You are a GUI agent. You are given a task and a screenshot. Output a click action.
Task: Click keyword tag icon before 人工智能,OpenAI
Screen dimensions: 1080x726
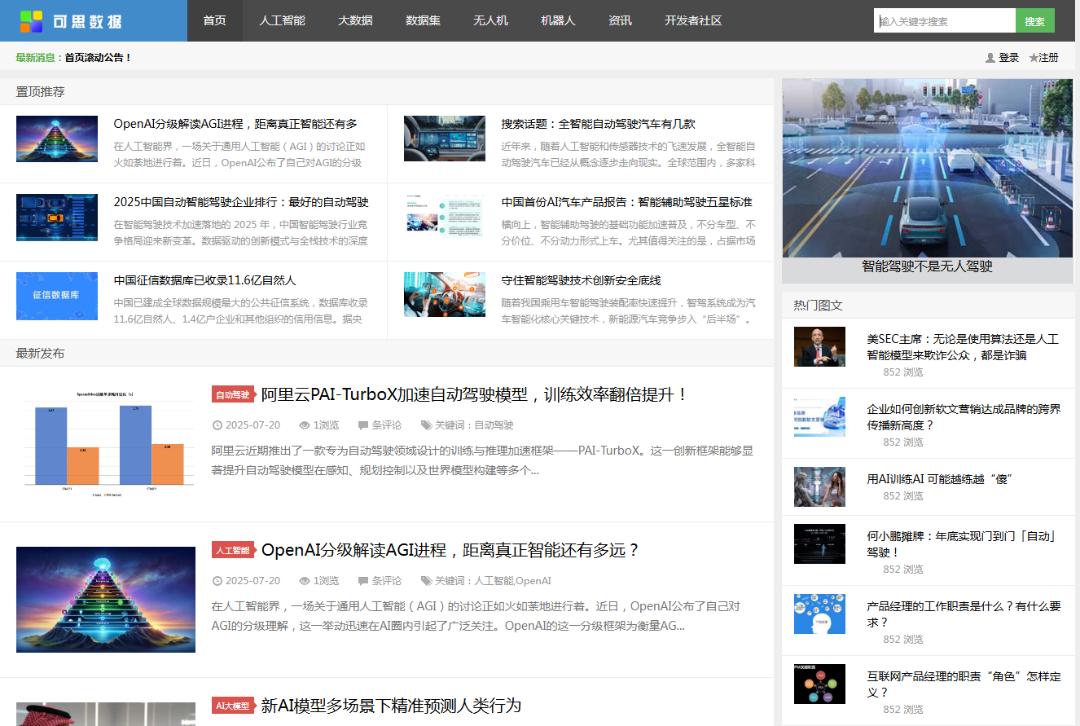click(426, 581)
